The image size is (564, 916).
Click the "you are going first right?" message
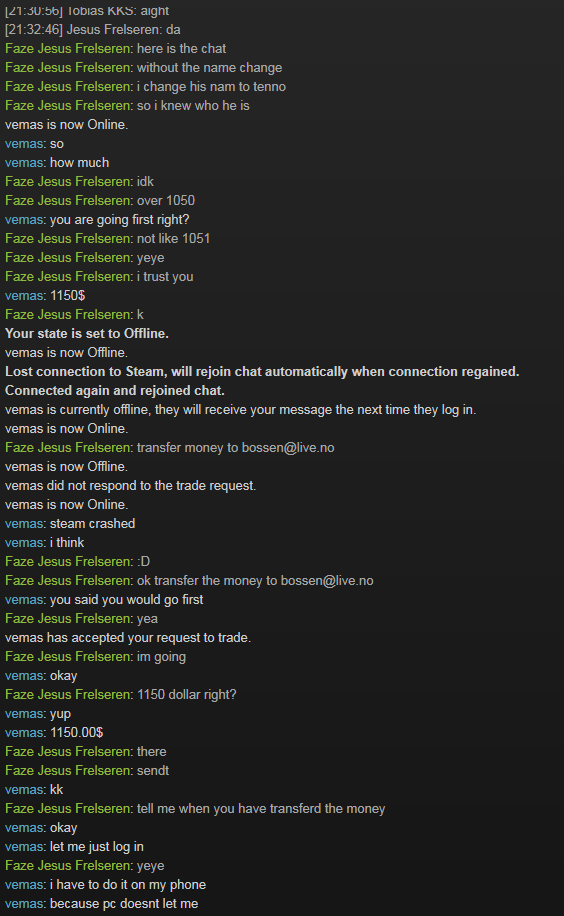click(120, 220)
